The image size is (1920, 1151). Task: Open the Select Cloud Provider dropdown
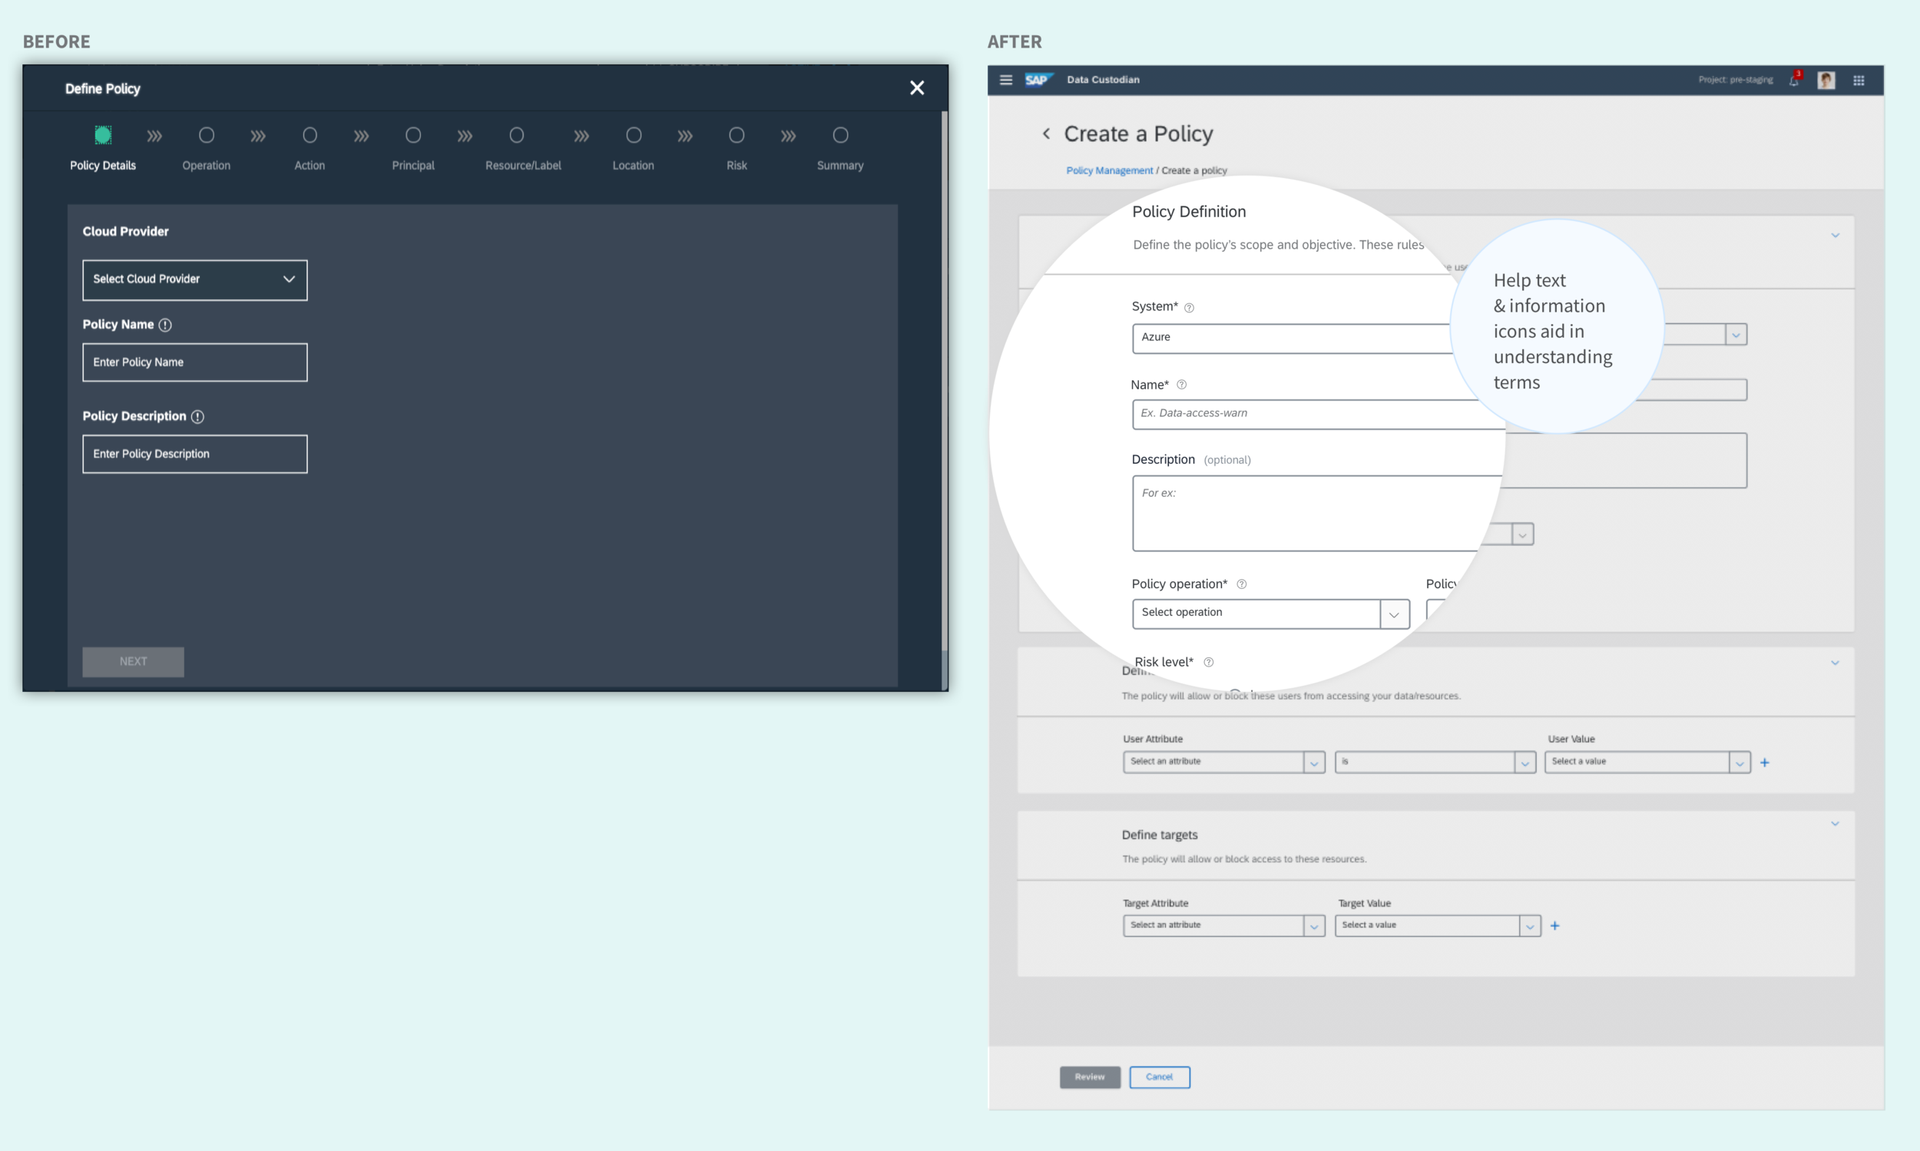tap(195, 280)
